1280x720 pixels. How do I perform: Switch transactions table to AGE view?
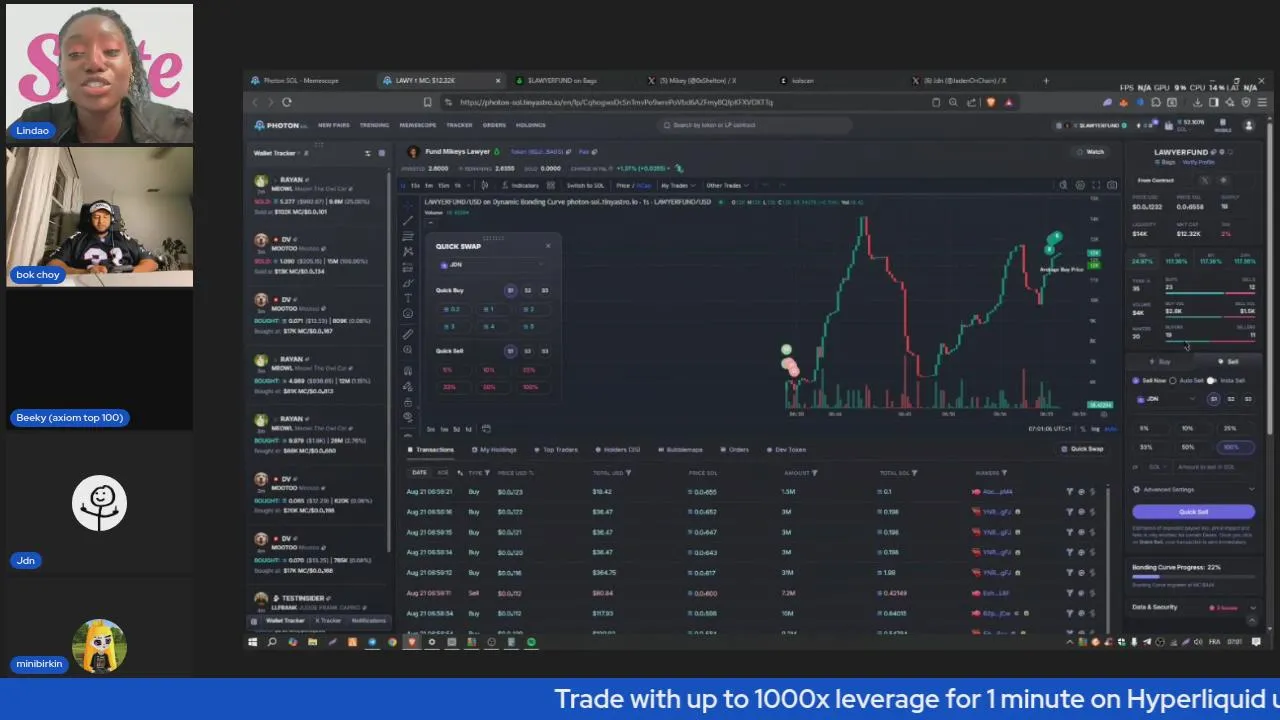click(444, 473)
